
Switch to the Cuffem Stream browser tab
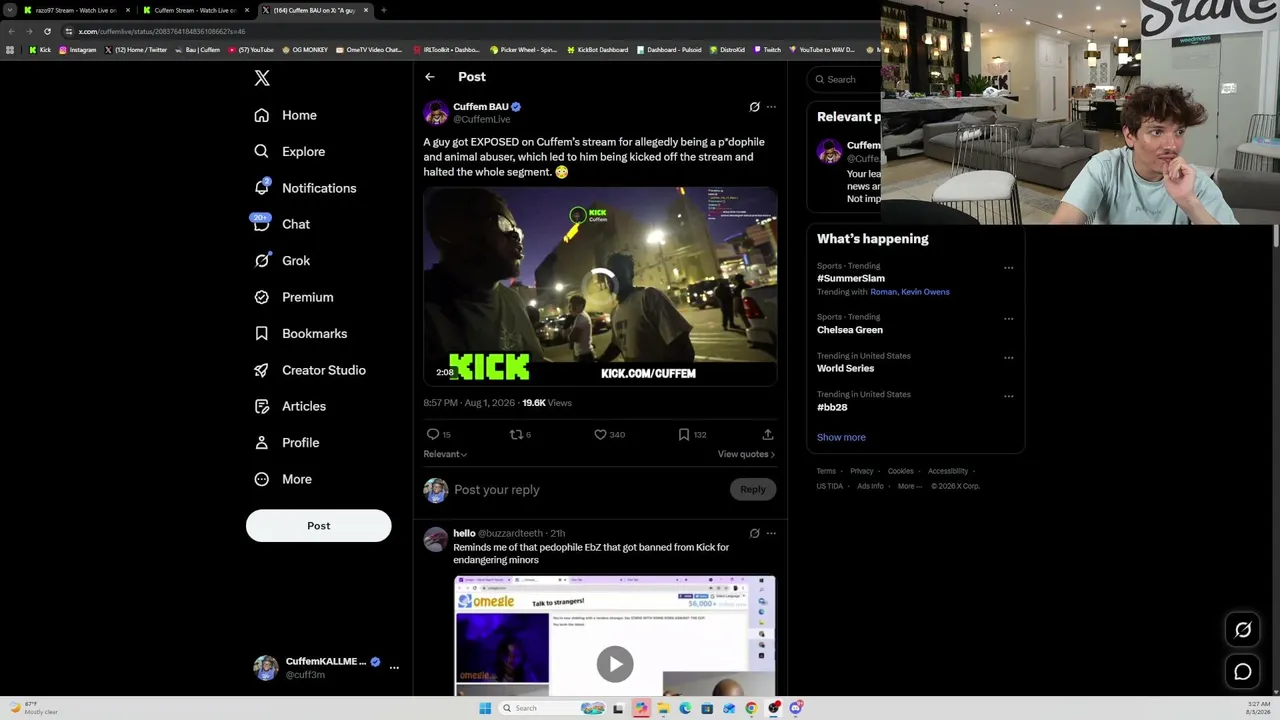pos(196,10)
